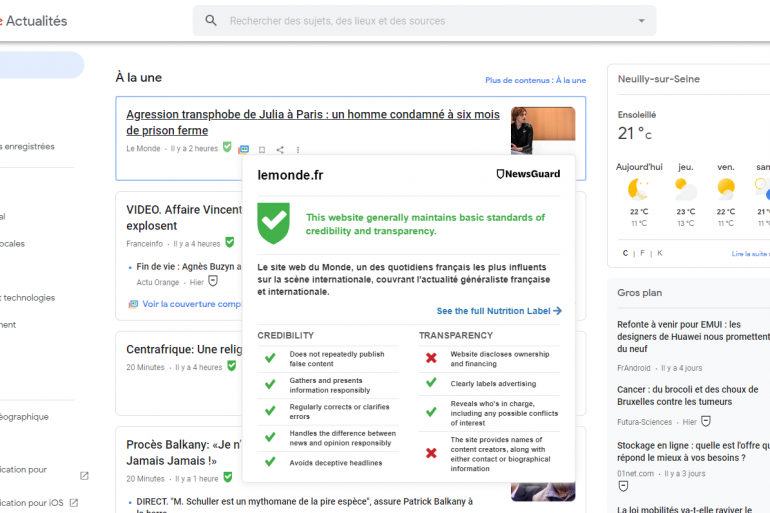Image resolution: width=770 pixels, height=513 pixels.
Task: Click 'Voir la couverture' full coverage link
Action: 190,304
